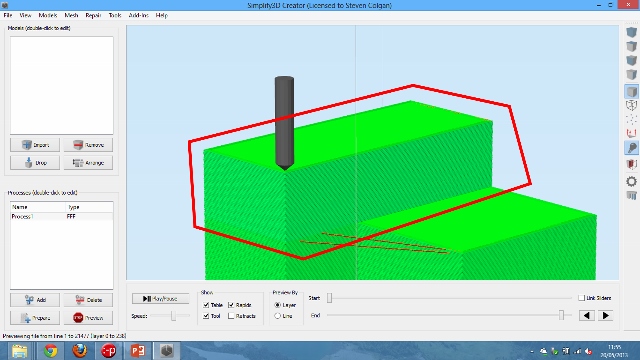Click the Type column header
This screenshot has height=360, width=640.
pyautogui.click(x=89, y=207)
